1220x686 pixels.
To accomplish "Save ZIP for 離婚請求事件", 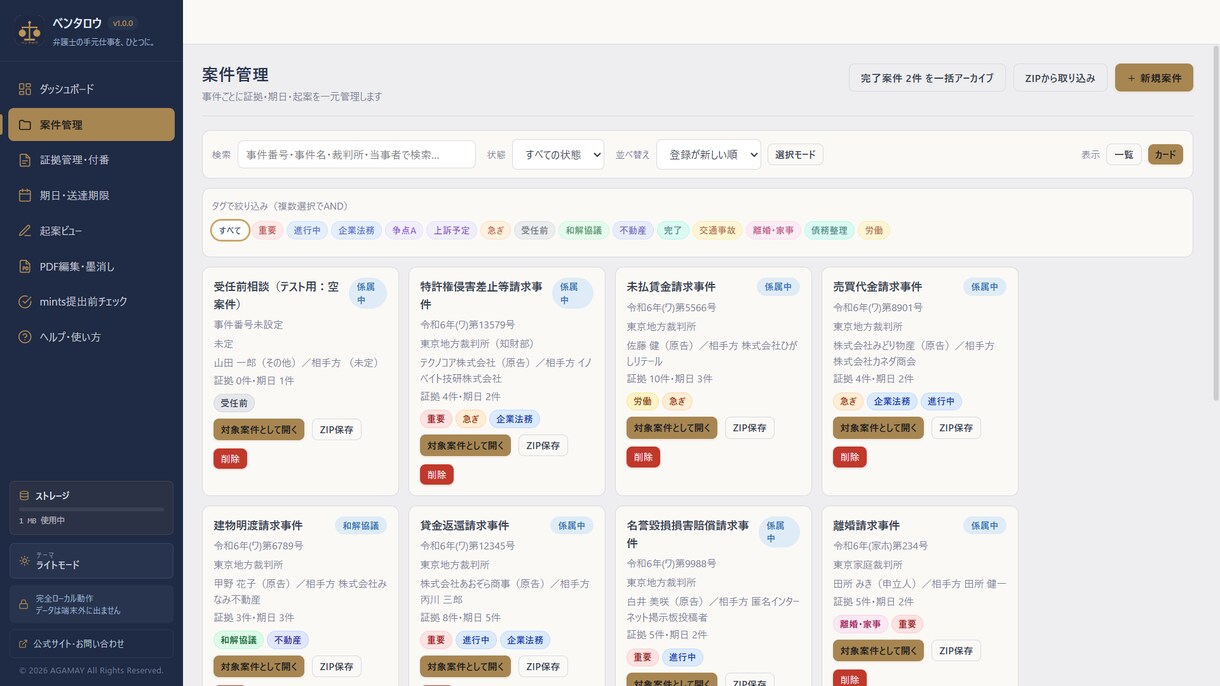I will 956,650.
